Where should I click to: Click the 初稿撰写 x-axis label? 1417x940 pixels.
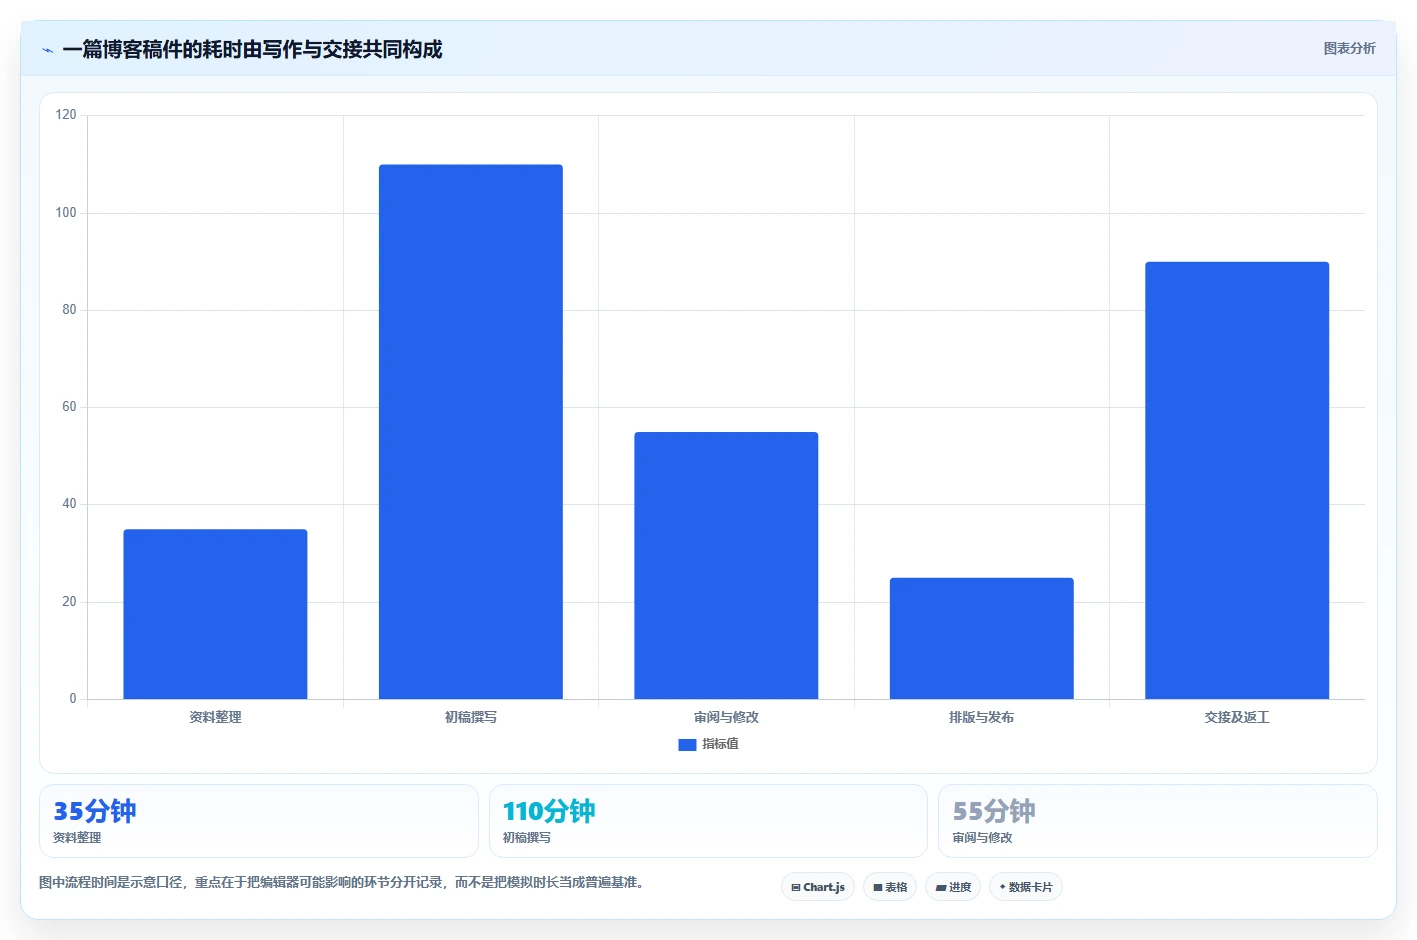tap(471, 717)
